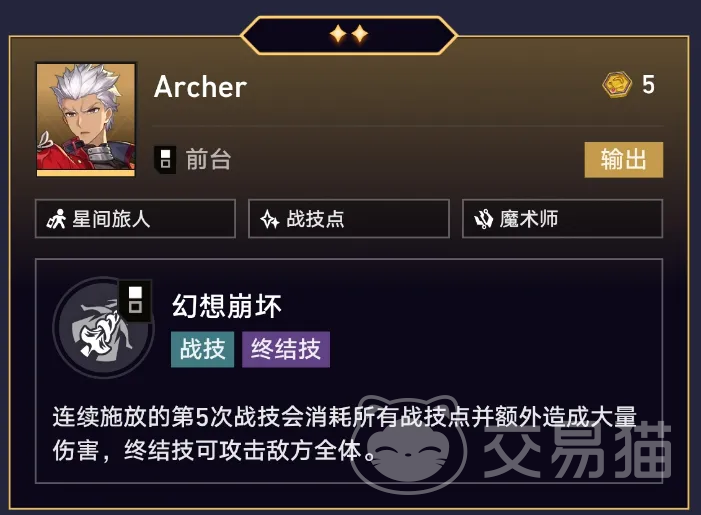Viewport: 701px width, 515px height.
Task: Click the 幻想崩坏 skill round icon
Action: click(104, 328)
